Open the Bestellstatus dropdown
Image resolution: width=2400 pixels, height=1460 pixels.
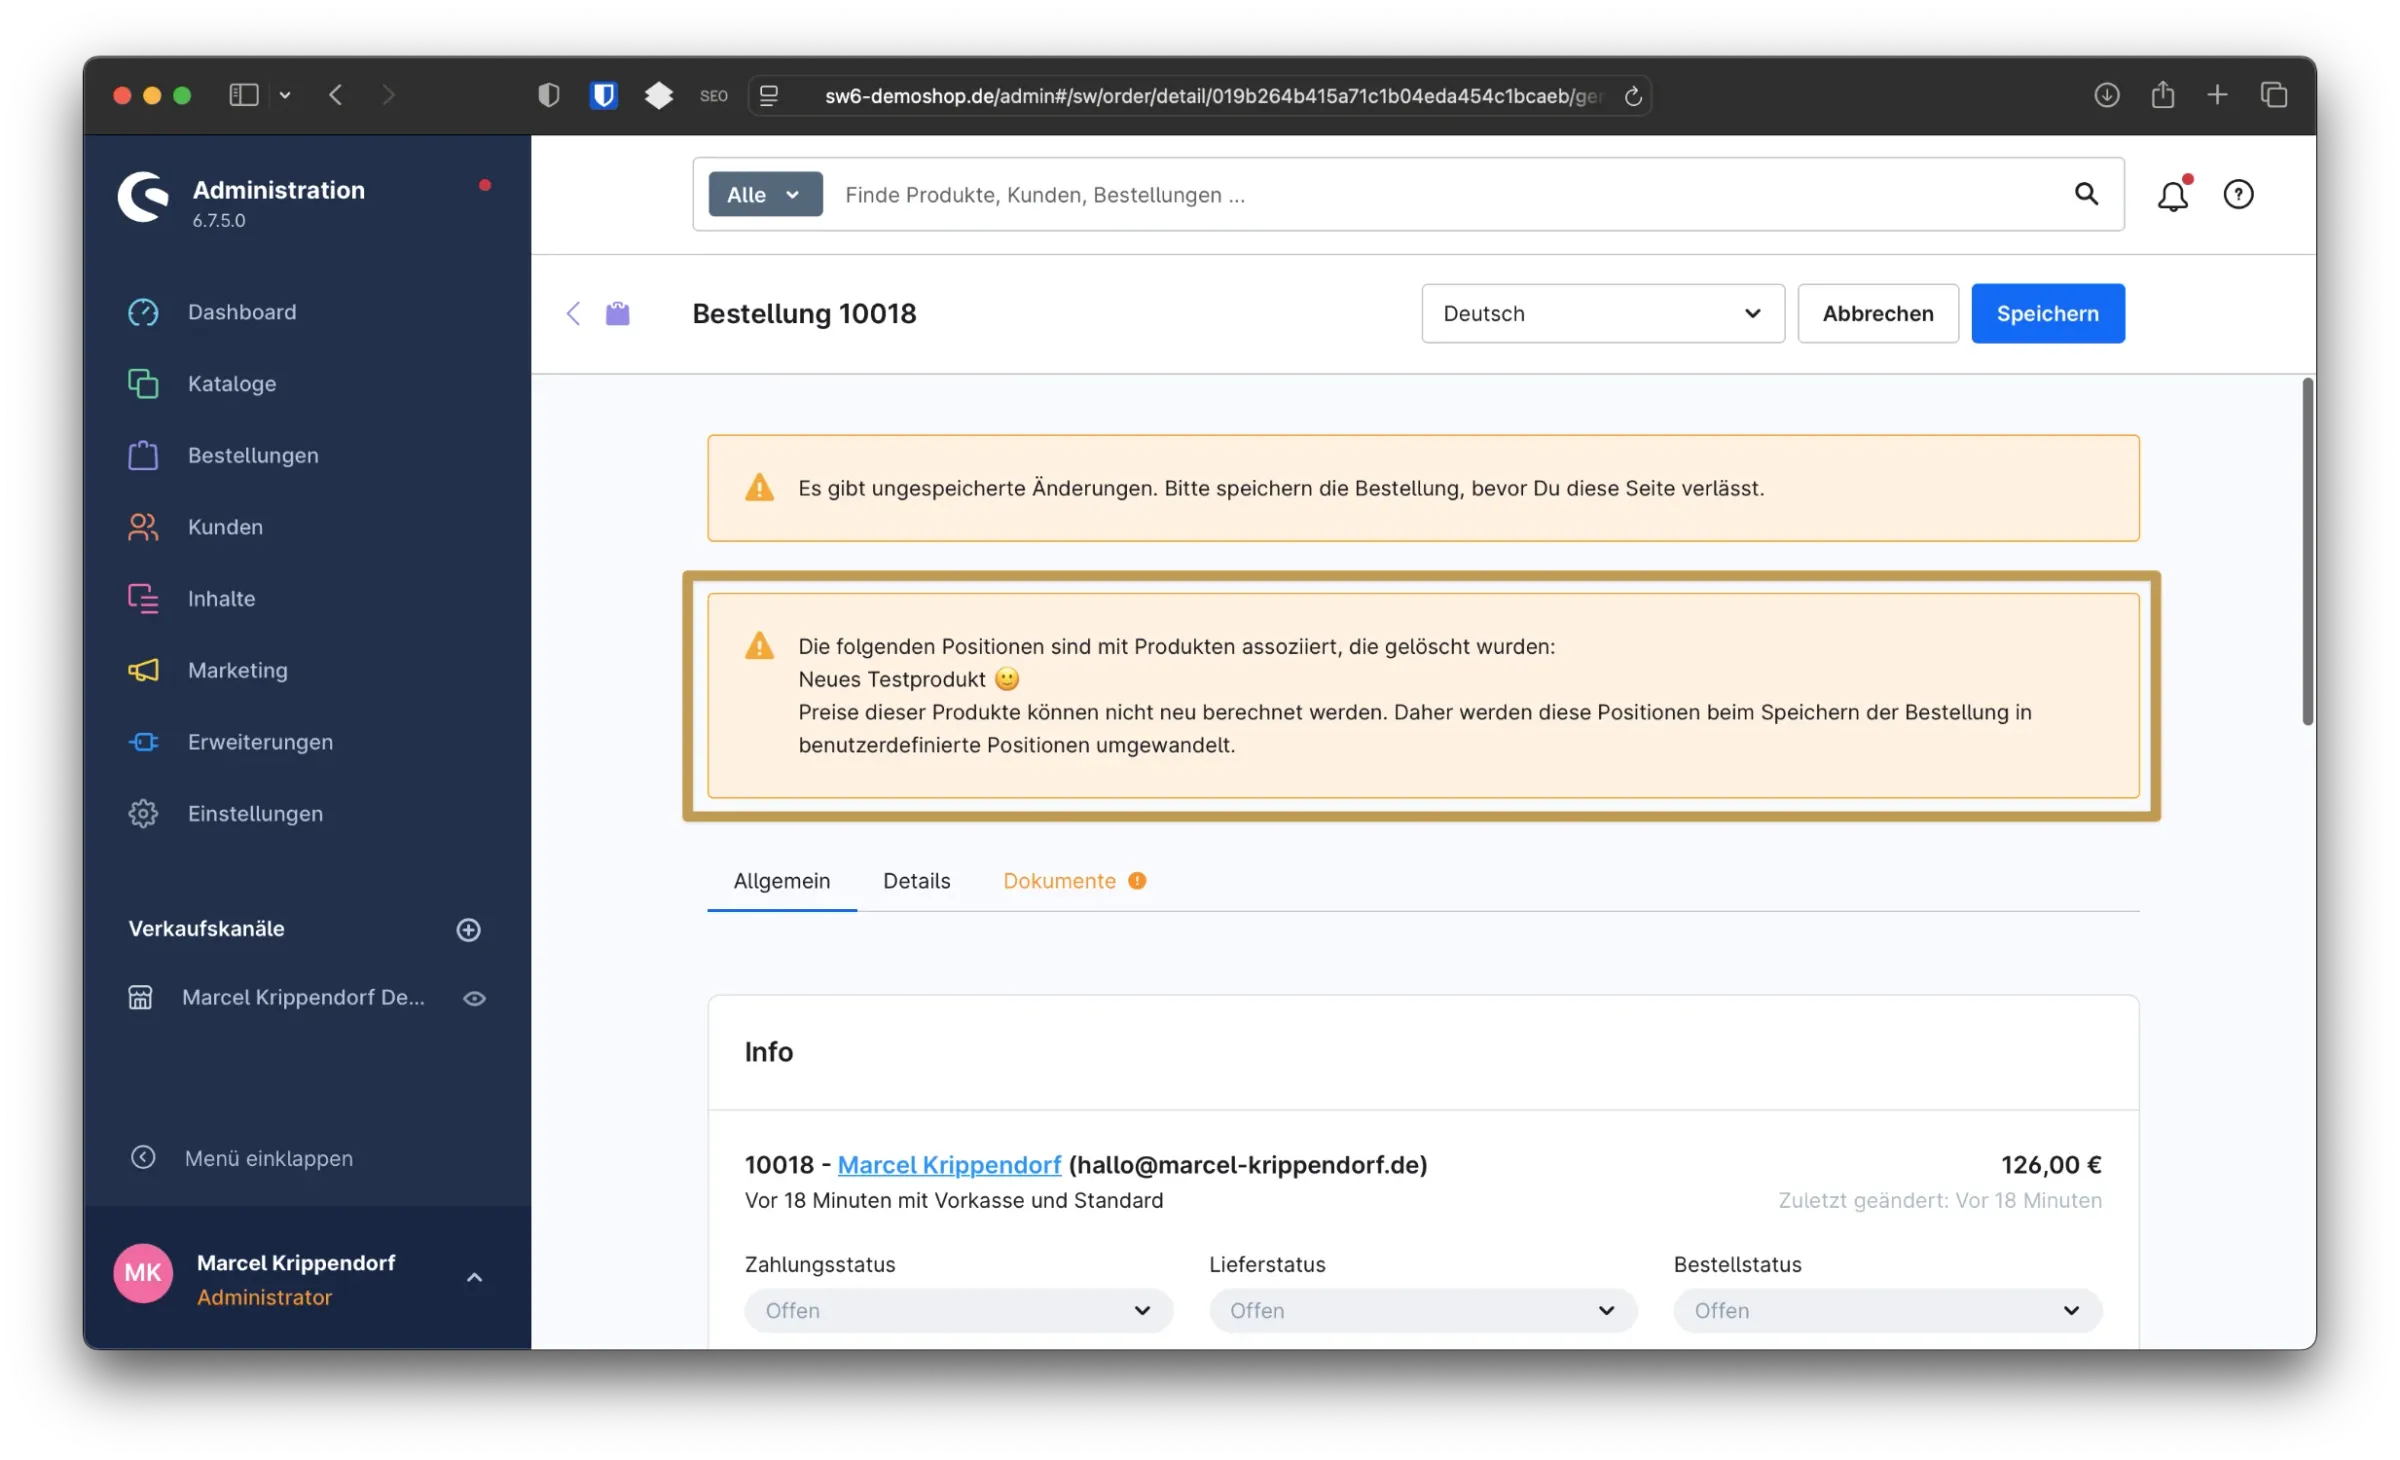(x=1886, y=1310)
